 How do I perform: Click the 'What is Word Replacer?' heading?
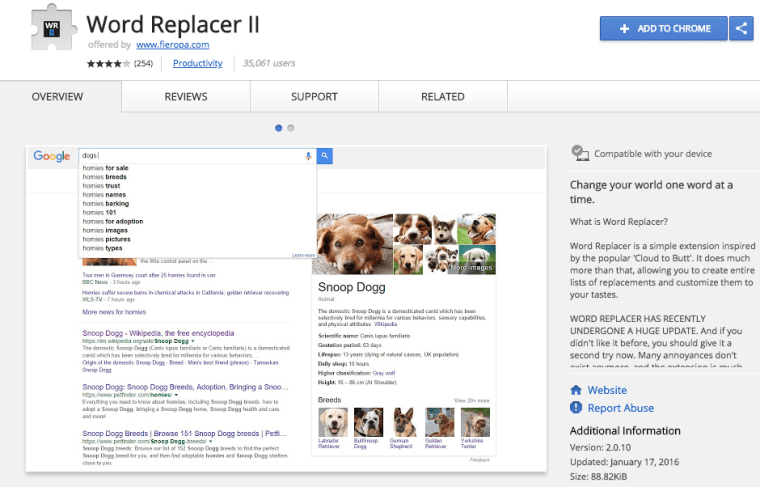tap(618, 222)
